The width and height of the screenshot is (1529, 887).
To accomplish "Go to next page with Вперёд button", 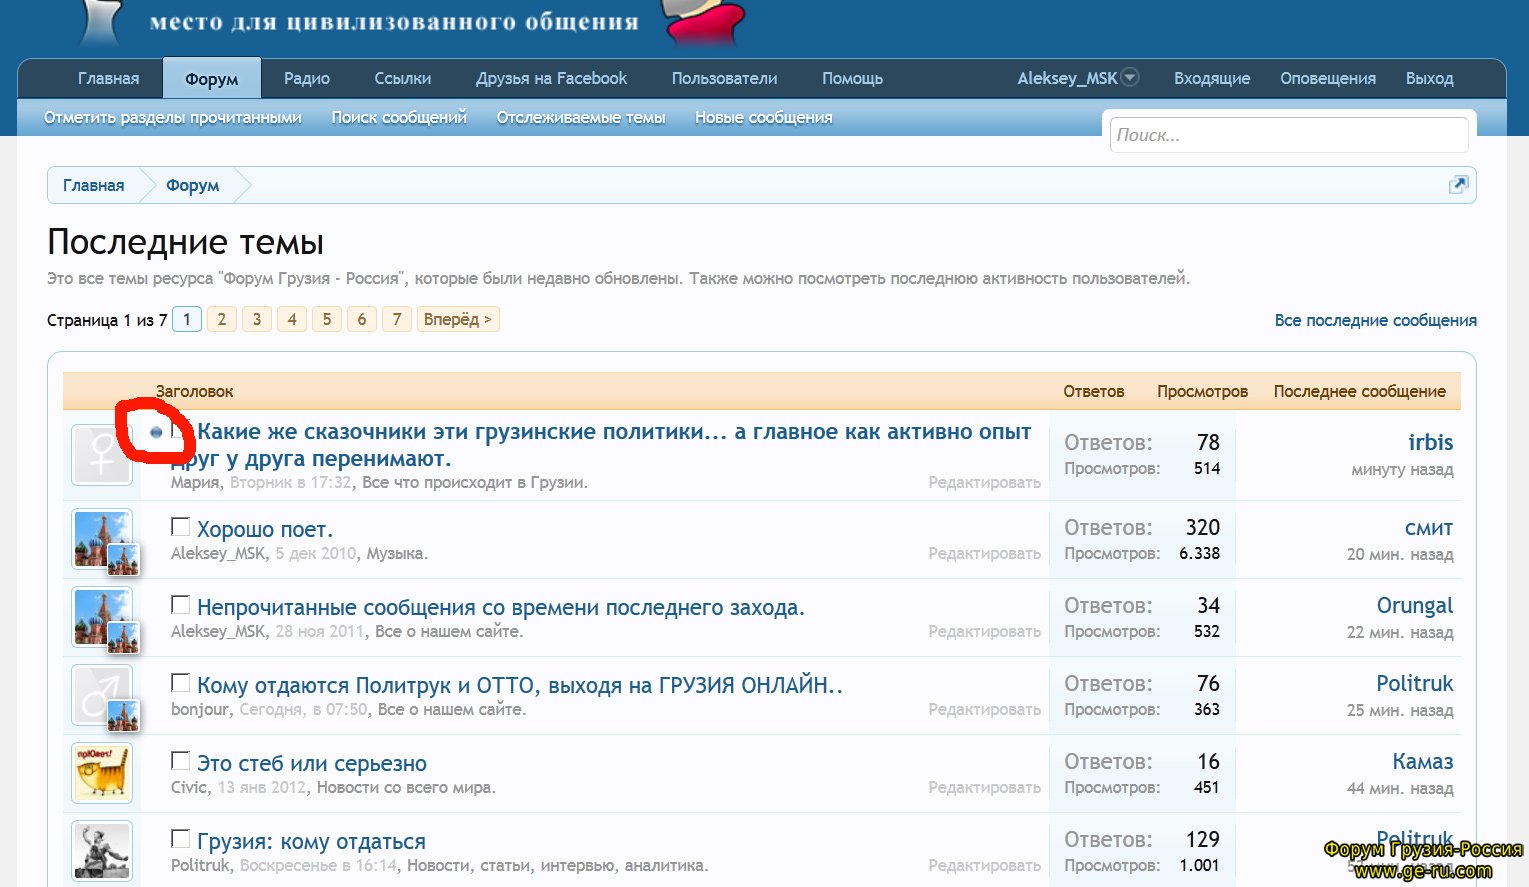I will 457,320.
